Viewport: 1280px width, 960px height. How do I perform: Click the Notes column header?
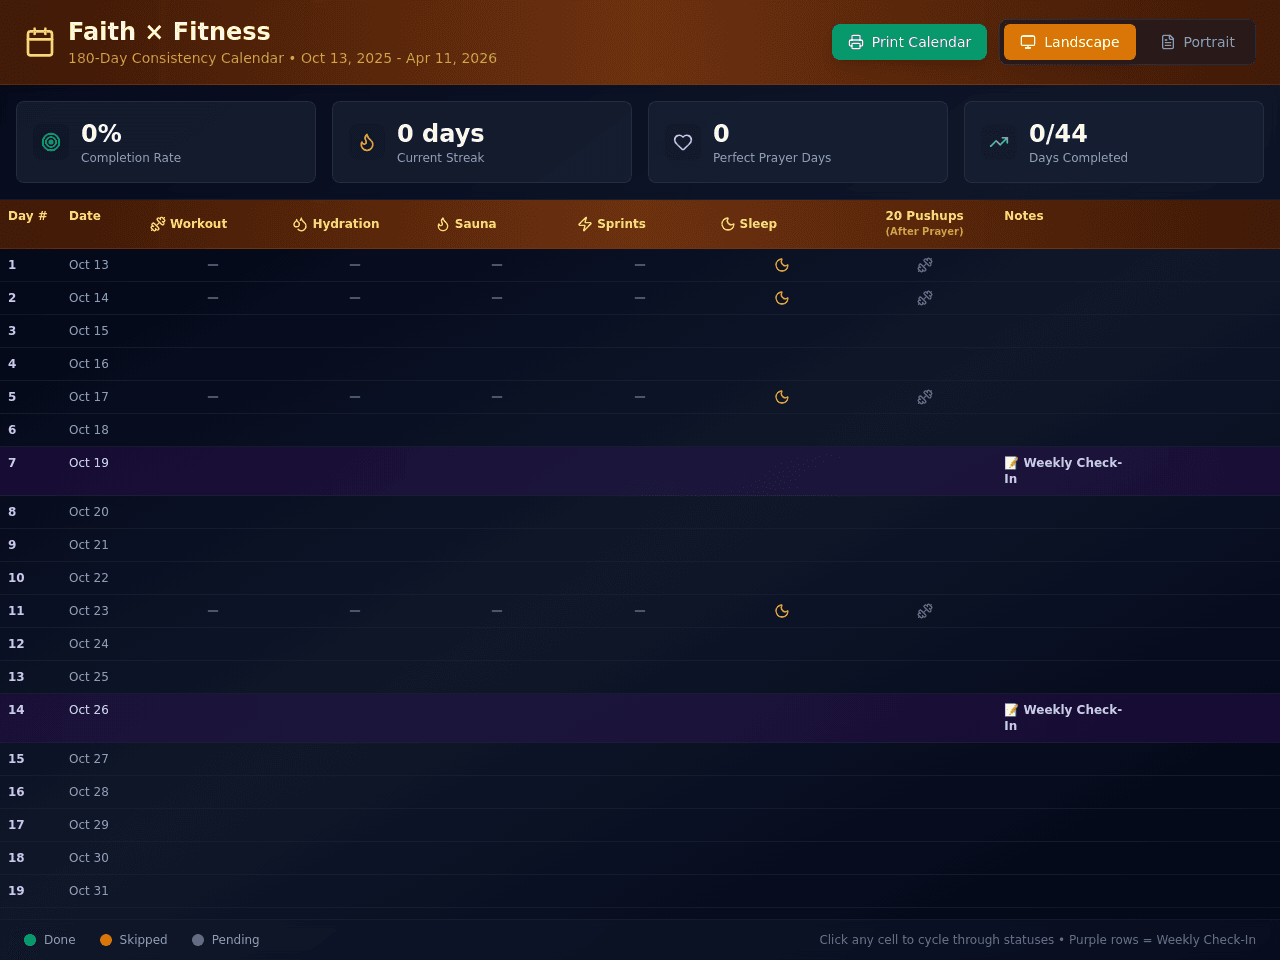(1024, 216)
